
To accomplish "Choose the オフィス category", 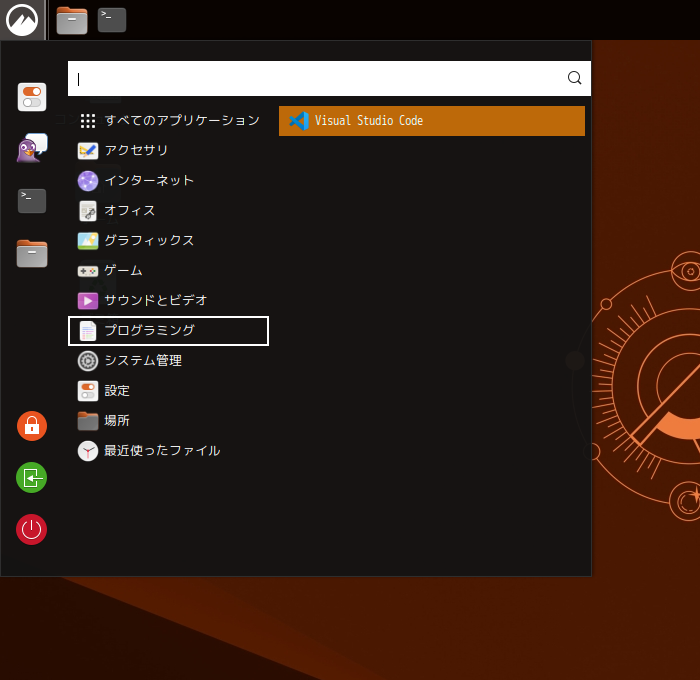I will (168, 211).
